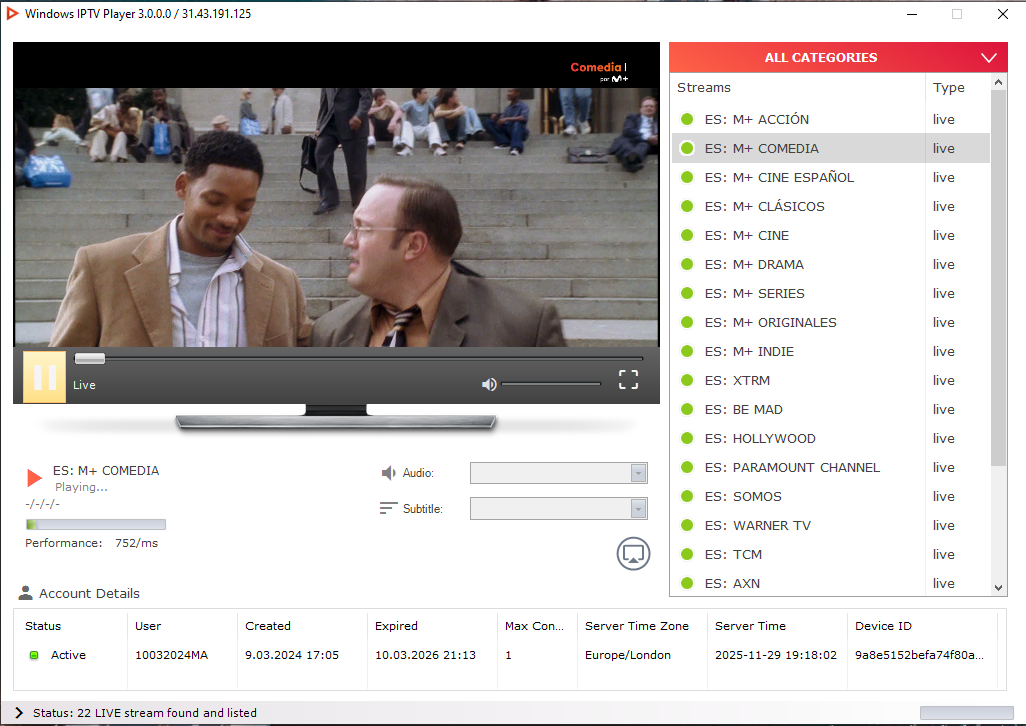Screen dimensions: 1026x726
Task: Click the Type column header
Action: (x=949, y=87)
